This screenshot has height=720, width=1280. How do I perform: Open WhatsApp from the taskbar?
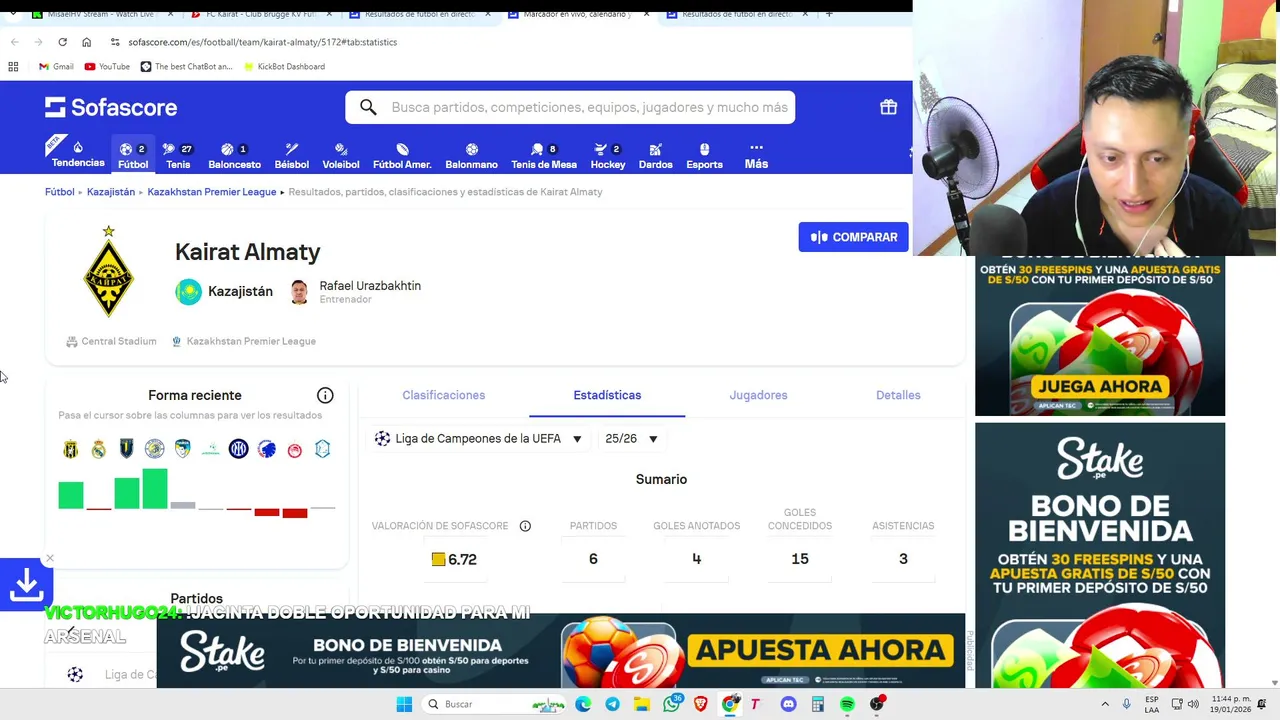click(x=671, y=704)
